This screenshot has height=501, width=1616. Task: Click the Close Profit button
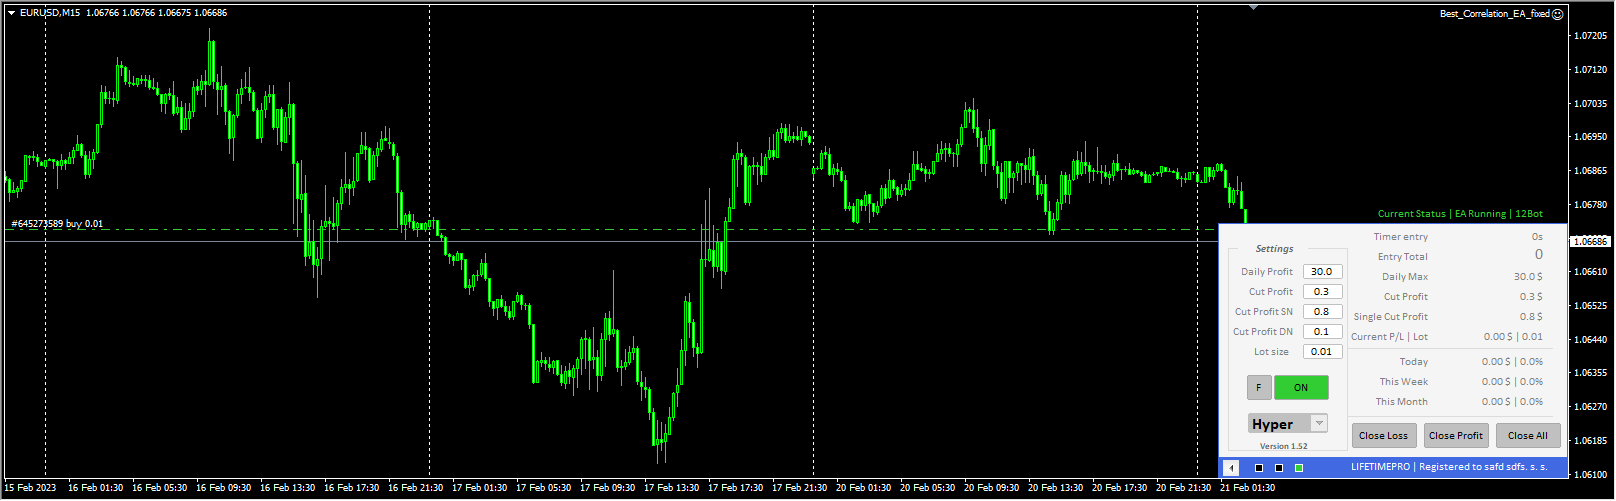[x=1456, y=436]
